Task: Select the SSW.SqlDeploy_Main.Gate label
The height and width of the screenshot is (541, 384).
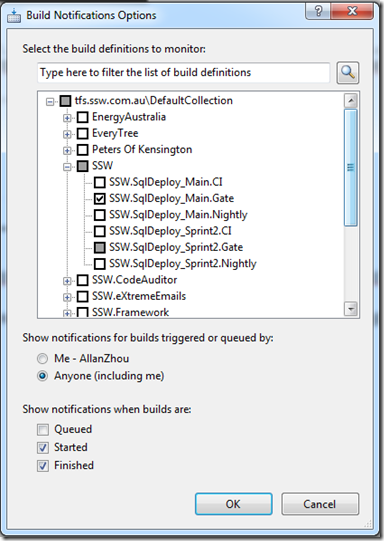Action: (171, 198)
